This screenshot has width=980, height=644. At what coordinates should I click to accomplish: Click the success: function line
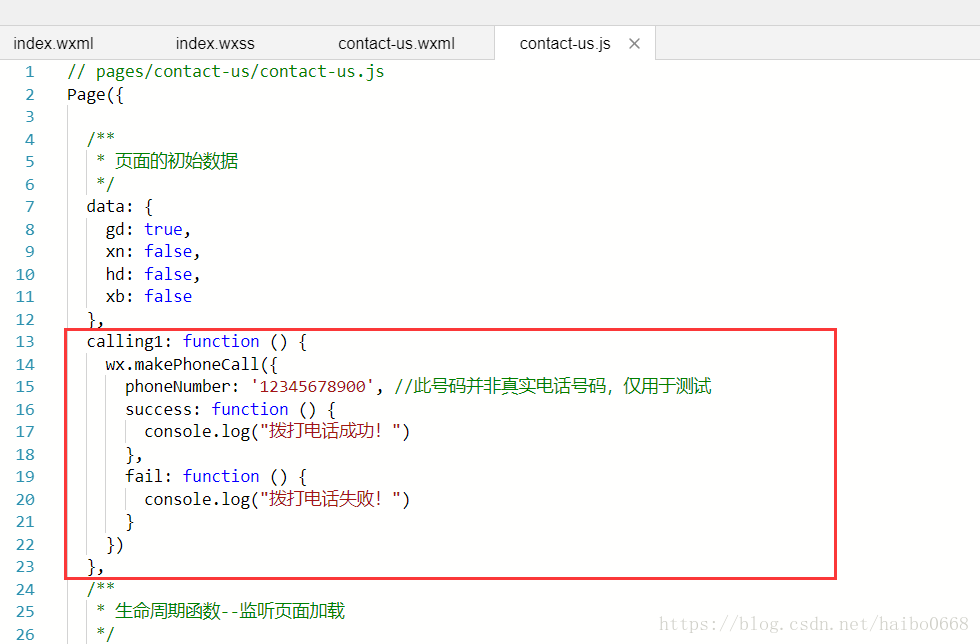point(231,410)
